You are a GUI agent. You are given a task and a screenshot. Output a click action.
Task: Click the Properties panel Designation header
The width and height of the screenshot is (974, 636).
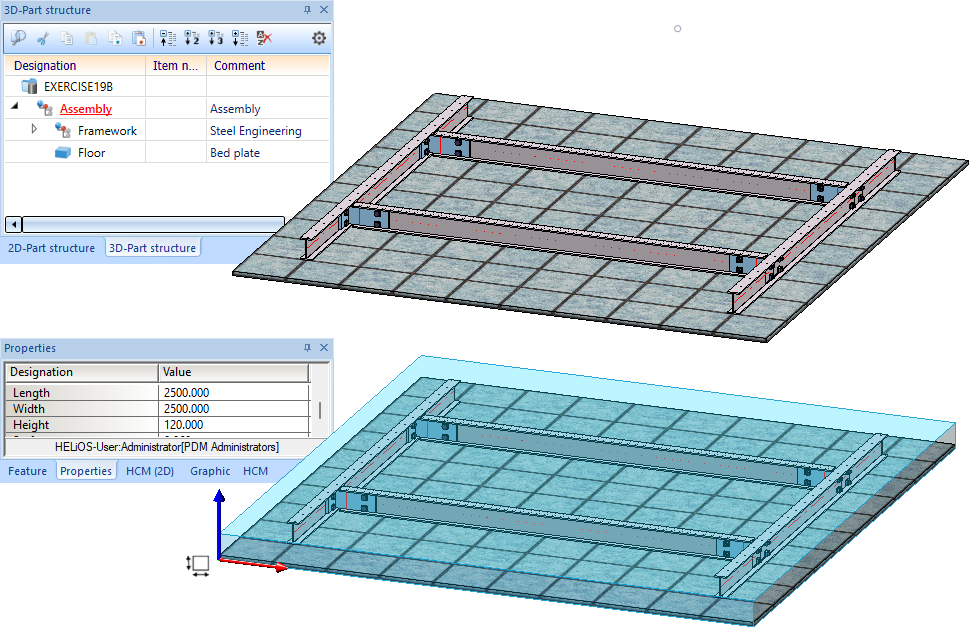82,372
